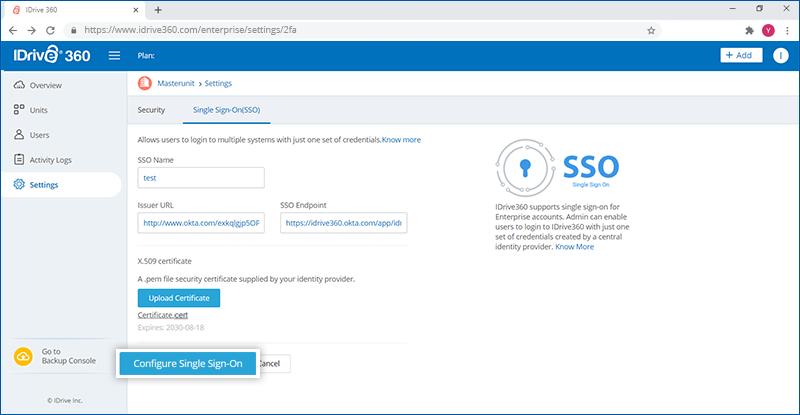Open a new browser tab
The height and width of the screenshot is (415, 800).
158,10
